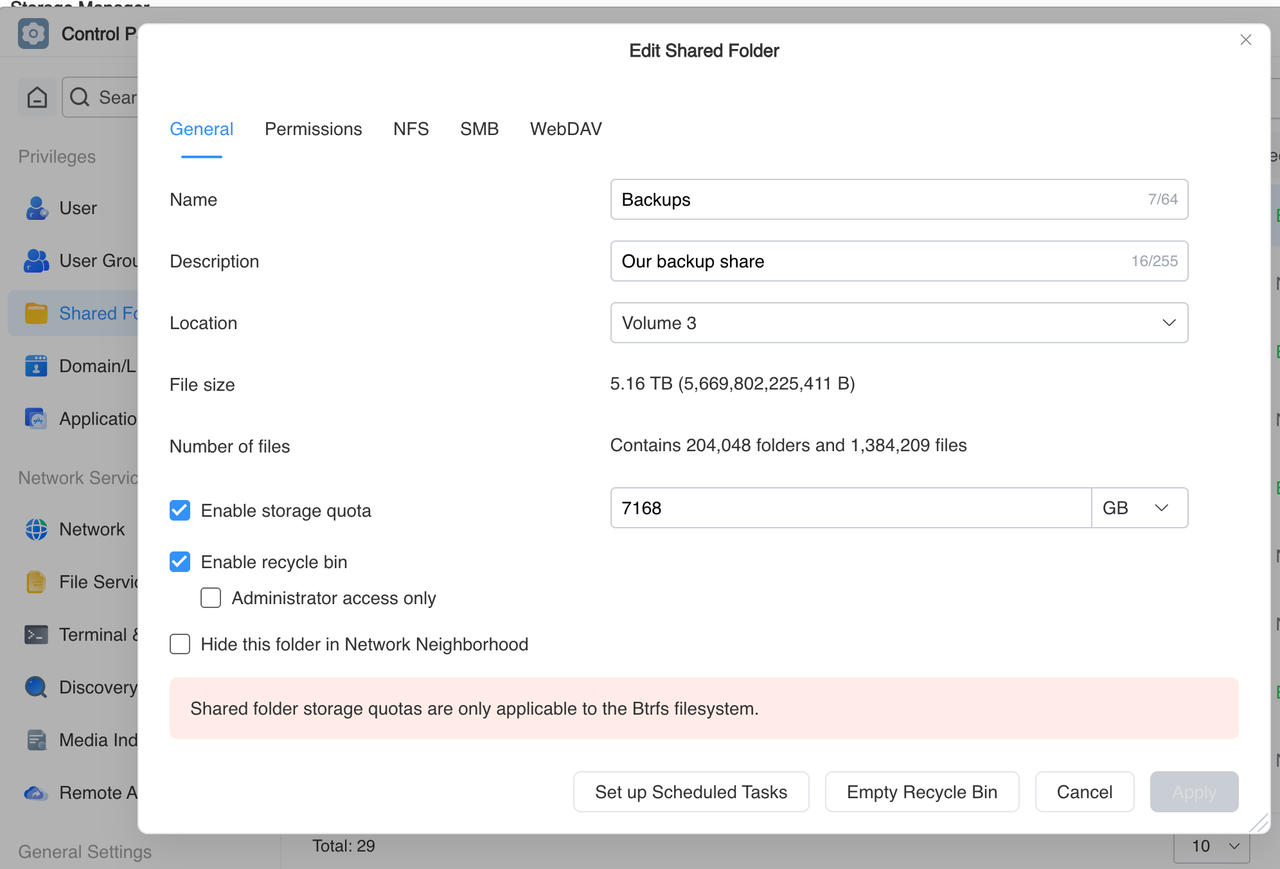
Task: Click the Control Panel gear icon
Action: [x=33, y=34]
